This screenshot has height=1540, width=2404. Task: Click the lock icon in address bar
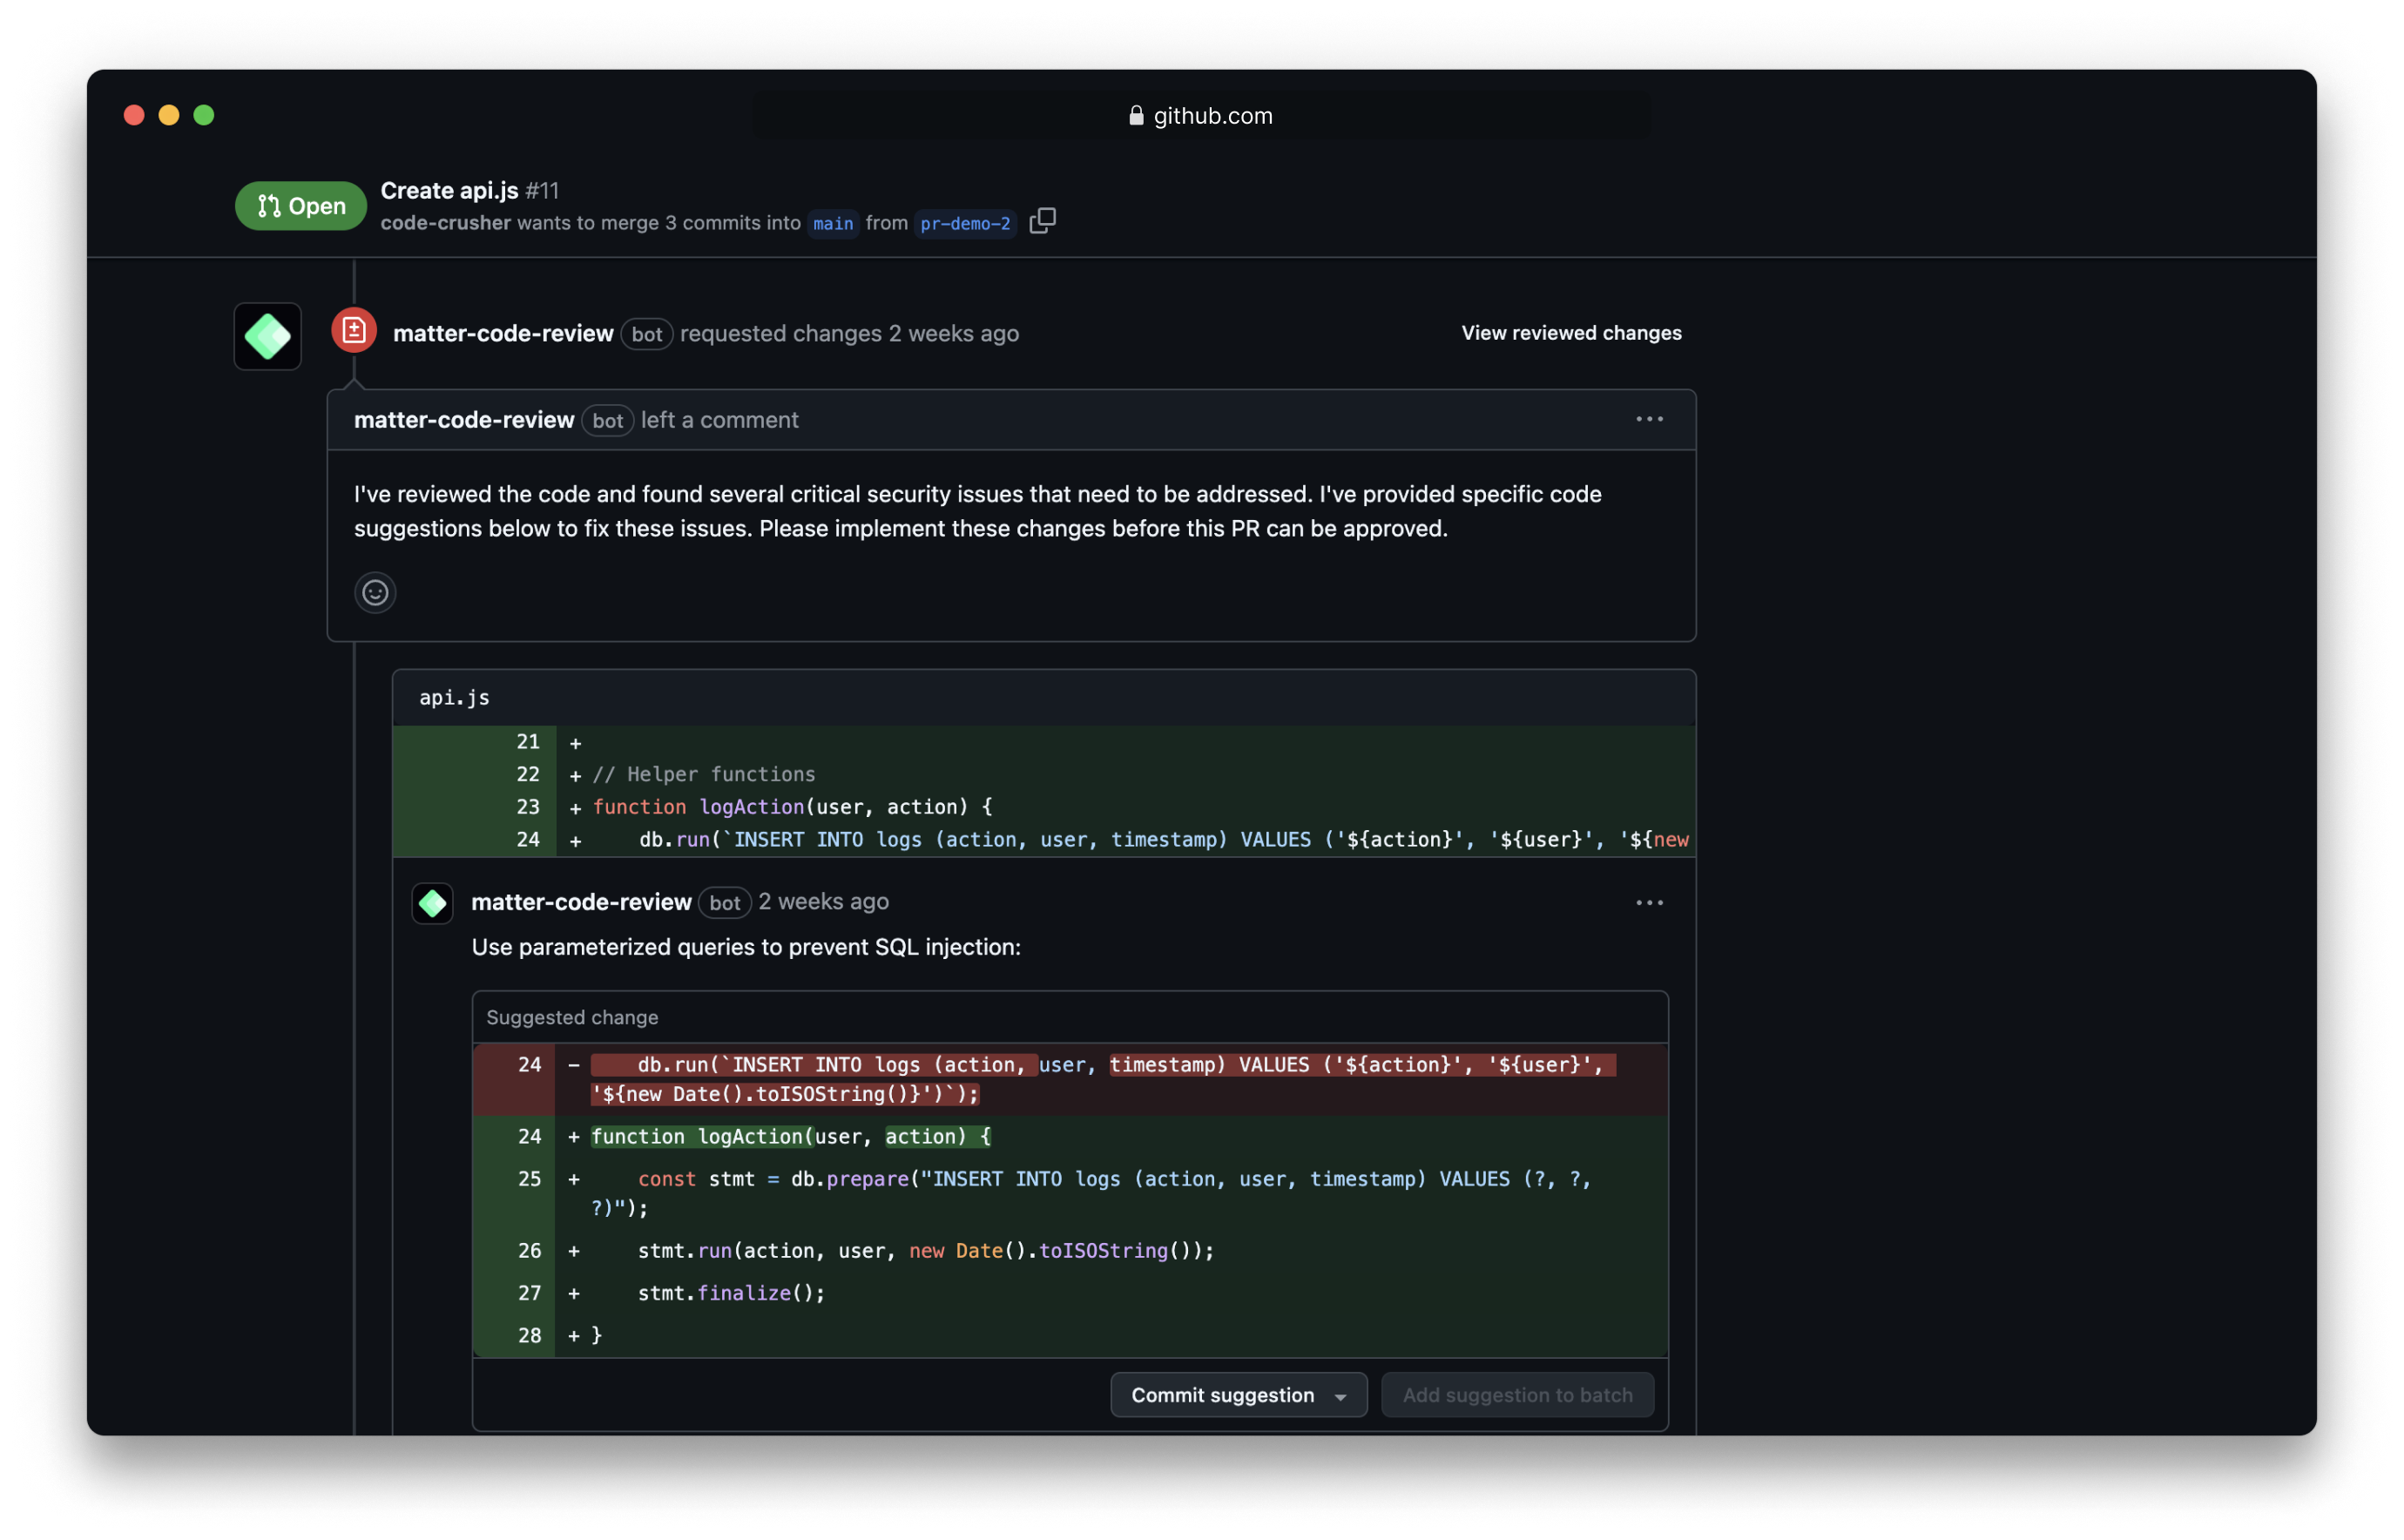[x=1136, y=115]
